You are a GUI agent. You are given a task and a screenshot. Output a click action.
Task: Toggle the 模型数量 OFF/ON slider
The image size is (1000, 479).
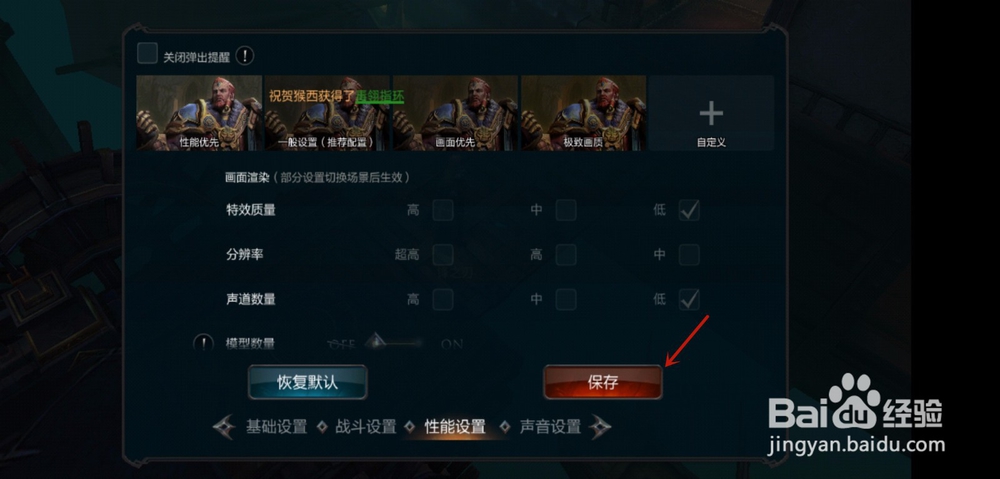pos(394,344)
